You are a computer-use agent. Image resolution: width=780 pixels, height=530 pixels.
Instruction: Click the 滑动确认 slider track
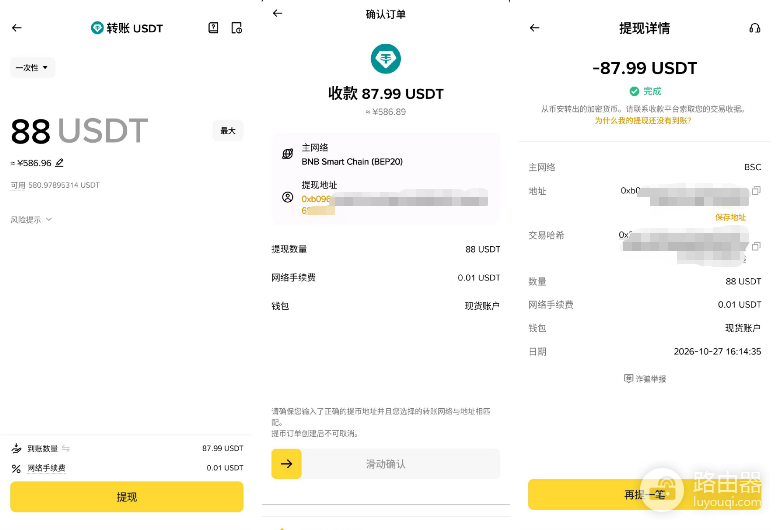386,464
